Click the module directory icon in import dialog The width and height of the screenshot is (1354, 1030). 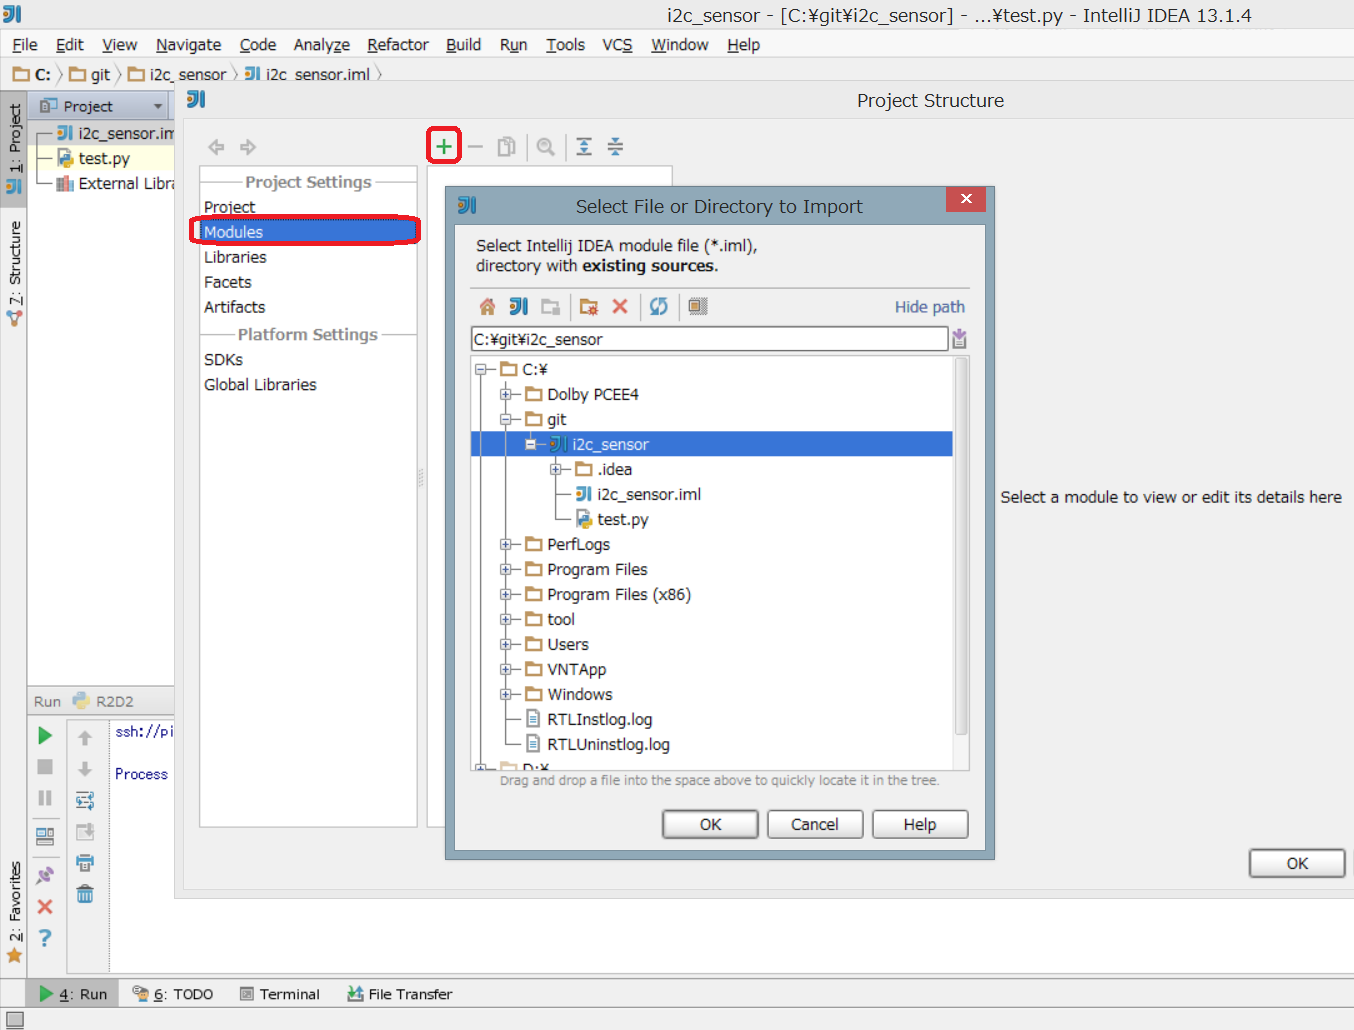(550, 306)
